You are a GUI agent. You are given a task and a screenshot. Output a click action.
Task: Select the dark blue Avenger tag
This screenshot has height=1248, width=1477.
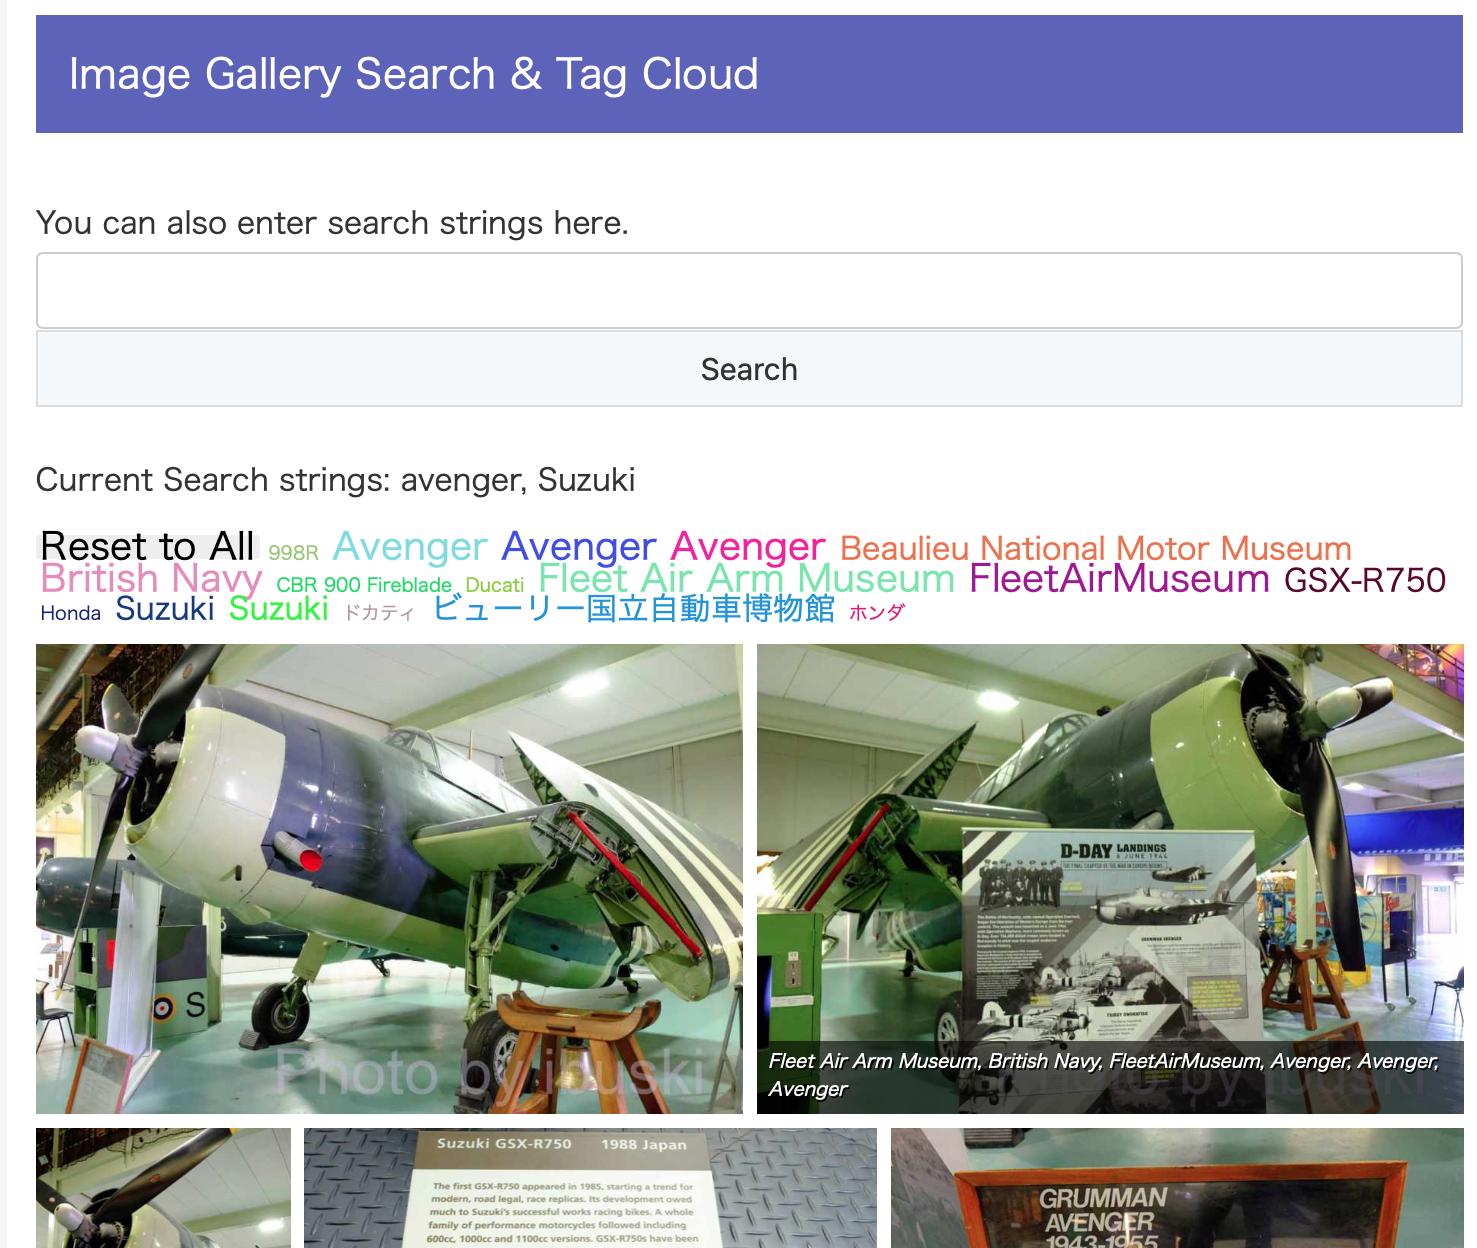click(x=579, y=546)
